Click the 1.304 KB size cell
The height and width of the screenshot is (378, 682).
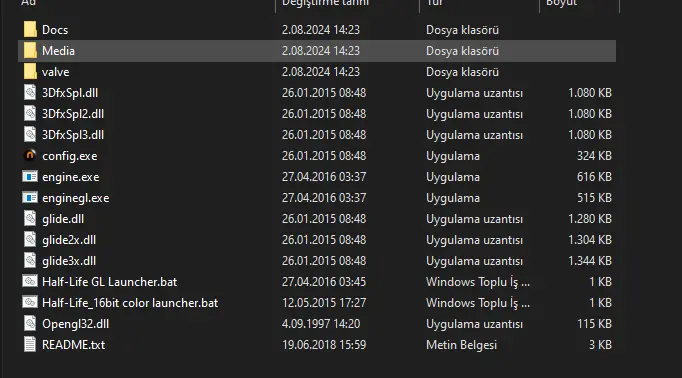click(590, 240)
